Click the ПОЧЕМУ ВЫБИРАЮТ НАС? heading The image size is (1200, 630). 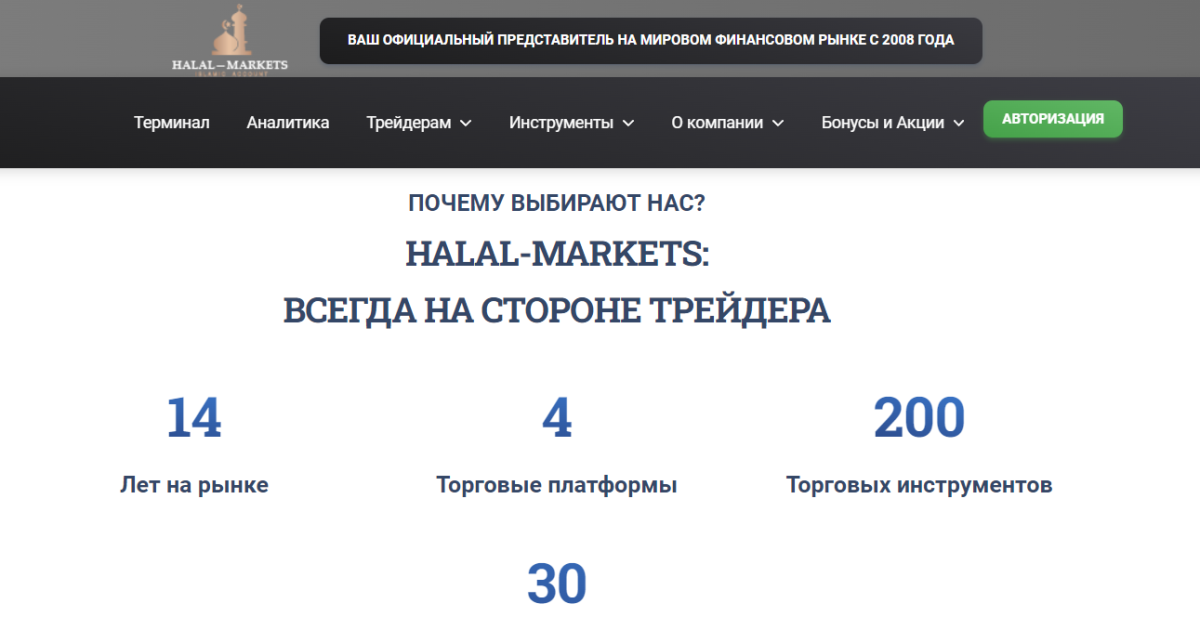(557, 203)
